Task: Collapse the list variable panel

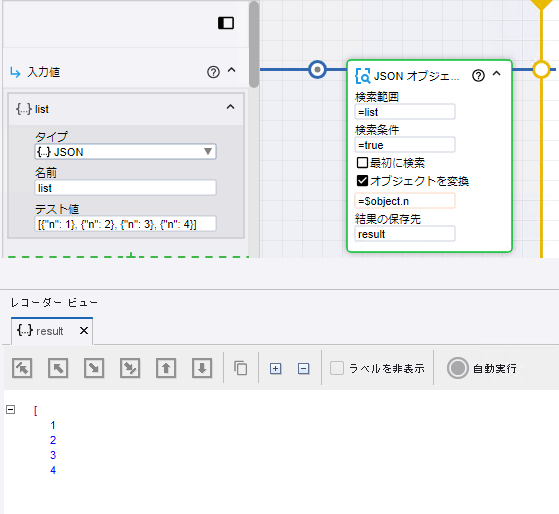Action: pyautogui.click(x=230, y=107)
